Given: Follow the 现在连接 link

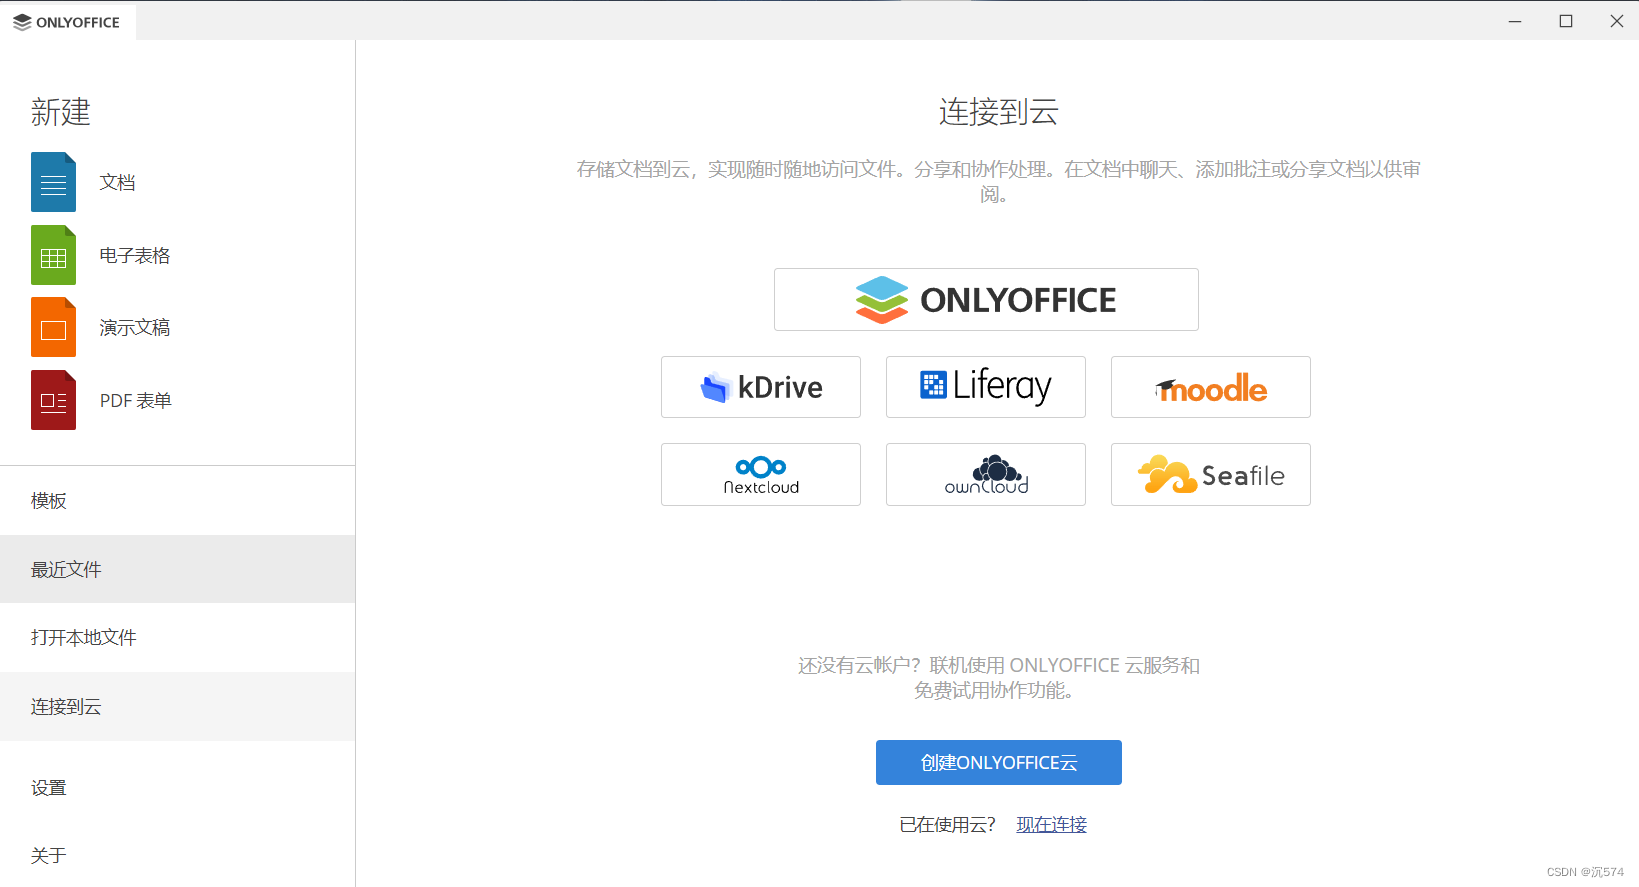Looking at the screenshot, I should click(x=1052, y=824).
